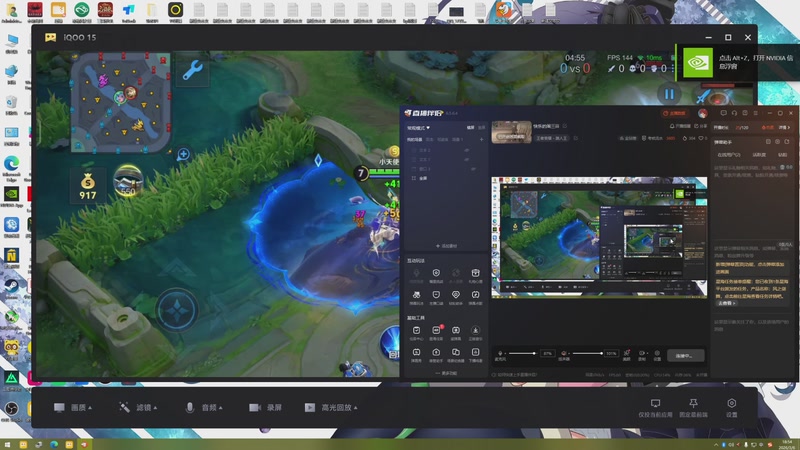Adjust the speaker volume slider
The height and width of the screenshot is (450, 800).
tap(587, 353)
